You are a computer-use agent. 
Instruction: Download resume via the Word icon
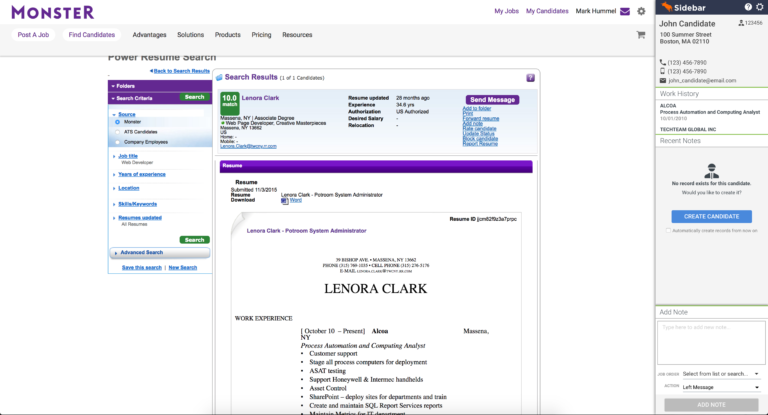284,200
